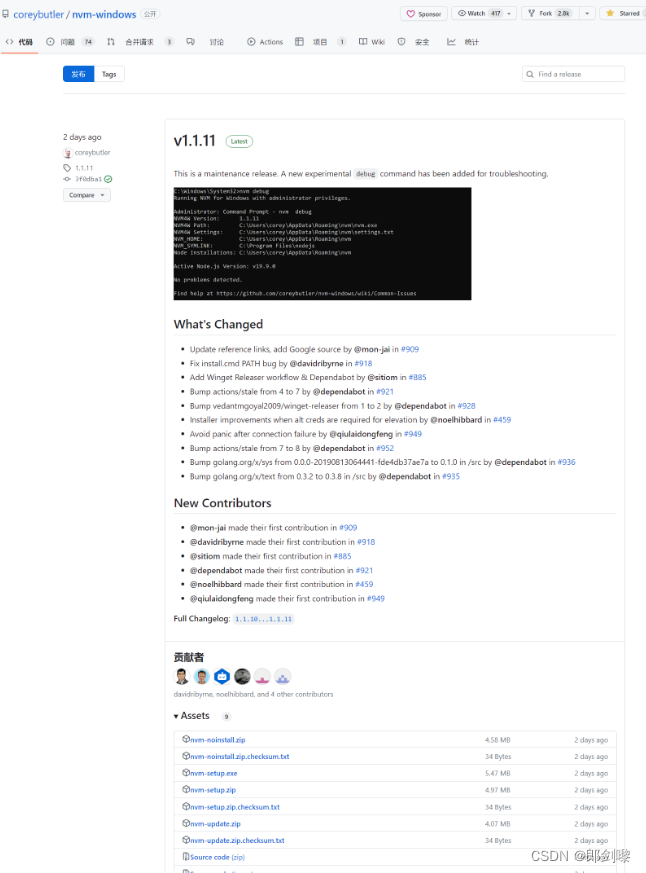Enlarge the nvm debug terminal screenshot
This screenshot has width=646, height=873.
pos(322,243)
